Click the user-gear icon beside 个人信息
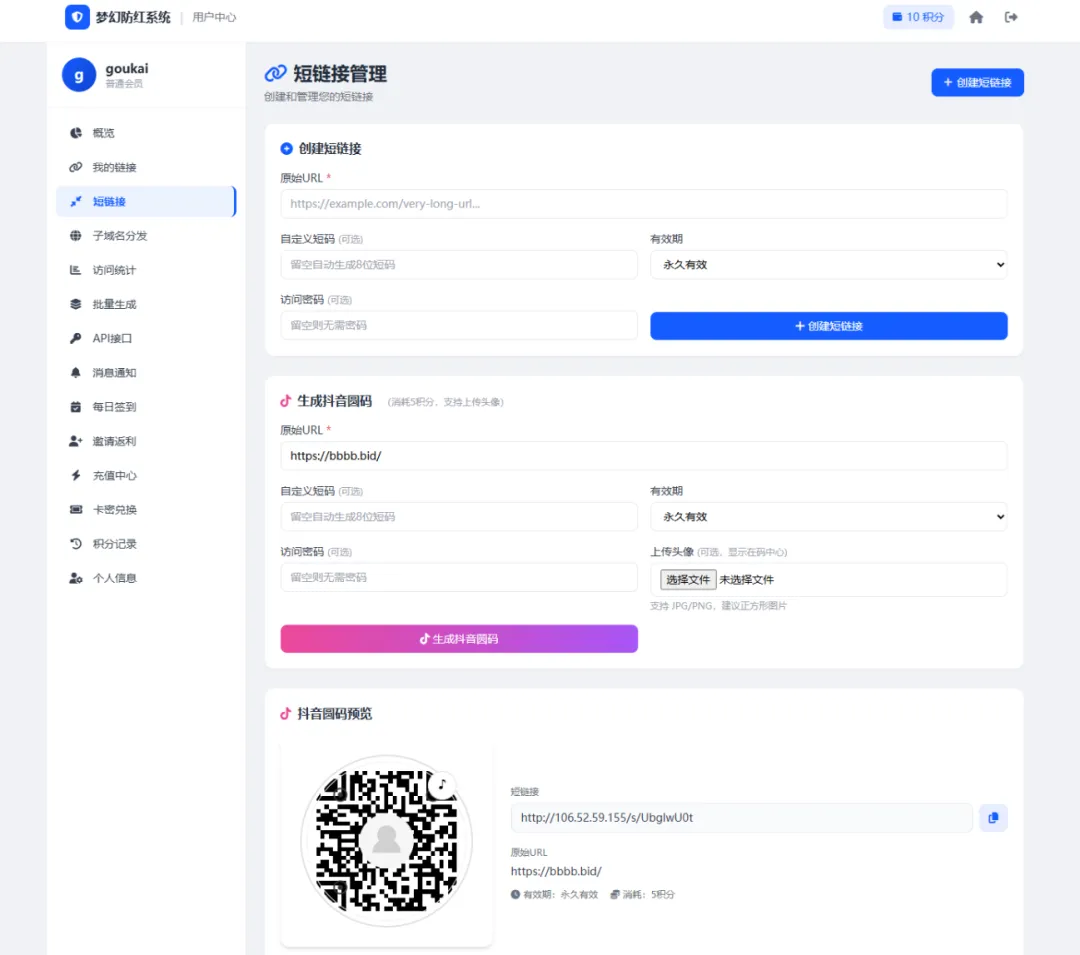Image resolution: width=1080 pixels, height=955 pixels. [76, 578]
